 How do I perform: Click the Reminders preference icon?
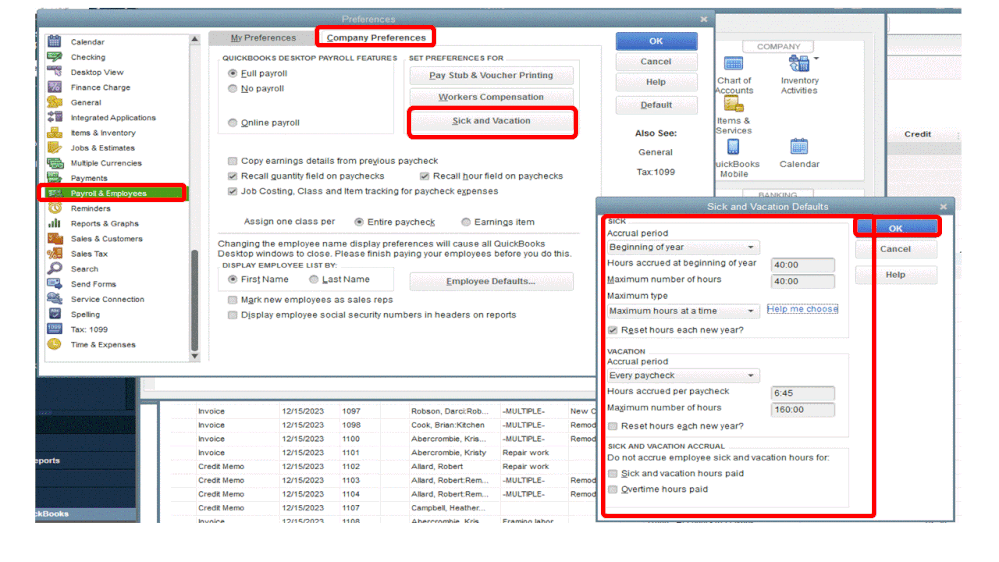55,208
